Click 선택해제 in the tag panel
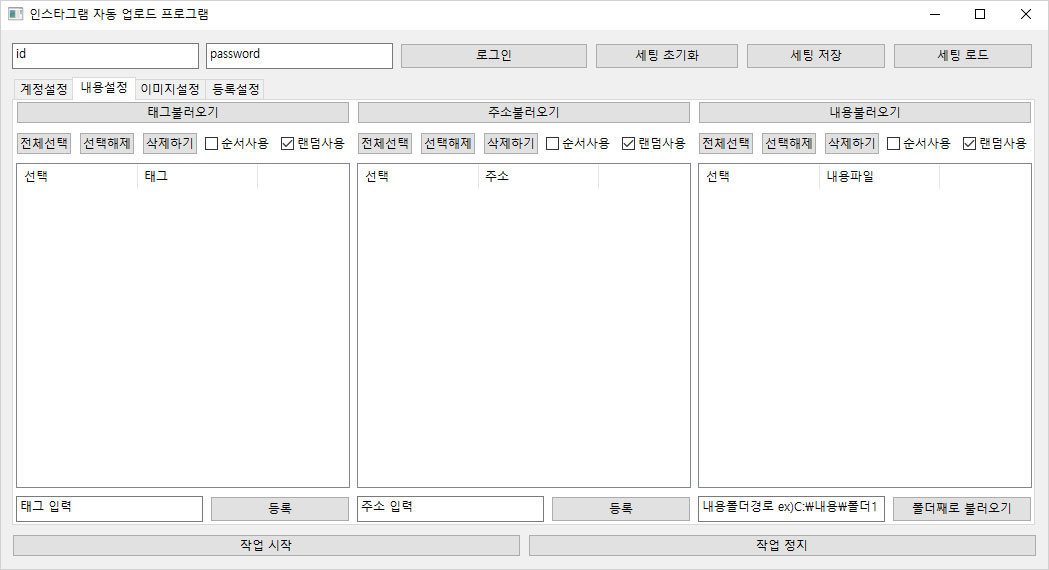The height and width of the screenshot is (570, 1049). [107, 143]
